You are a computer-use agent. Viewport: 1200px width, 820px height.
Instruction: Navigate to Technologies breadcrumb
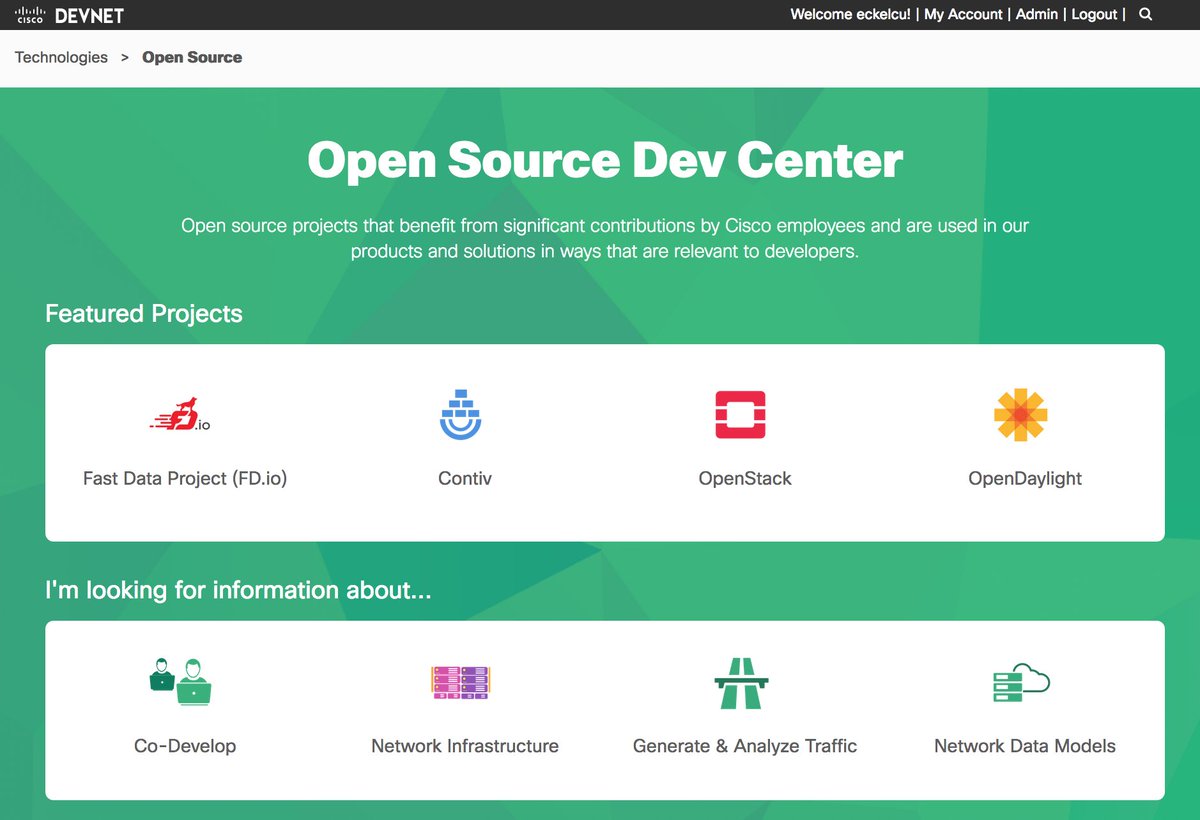(x=61, y=57)
